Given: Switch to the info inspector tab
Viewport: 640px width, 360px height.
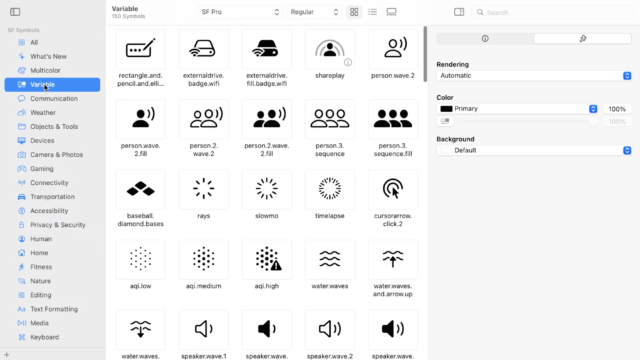Looking at the screenshot, I should point(485,38).
